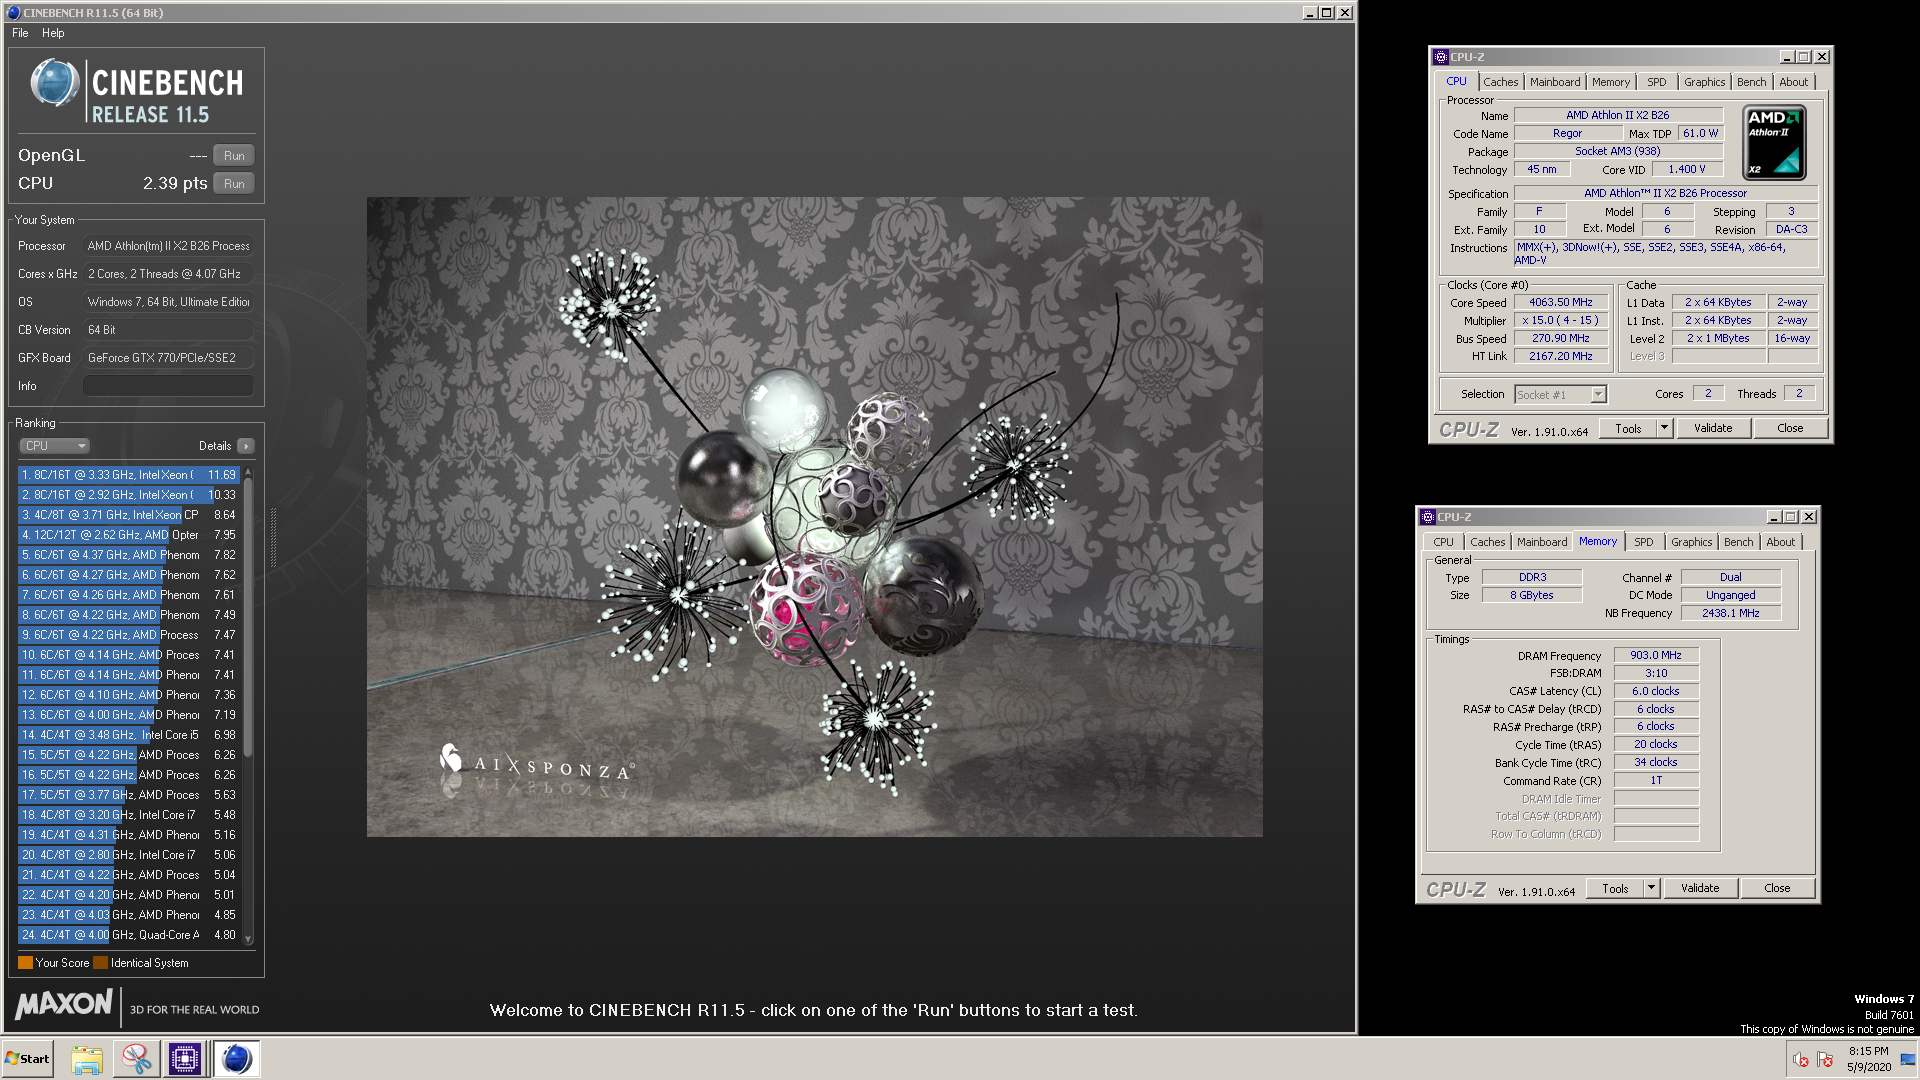The height and width of the screenshot is (1080, 1920).
Task: Click the CPU-Z icon in top window title
Action: (1440, 57)
